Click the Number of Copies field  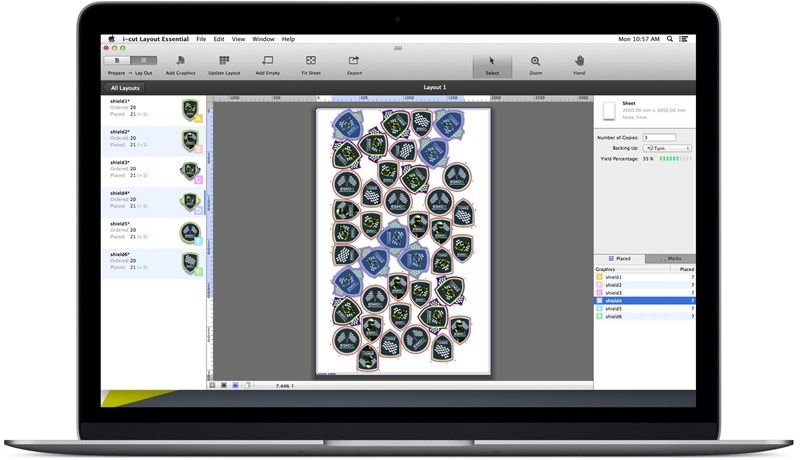(659, 137)
